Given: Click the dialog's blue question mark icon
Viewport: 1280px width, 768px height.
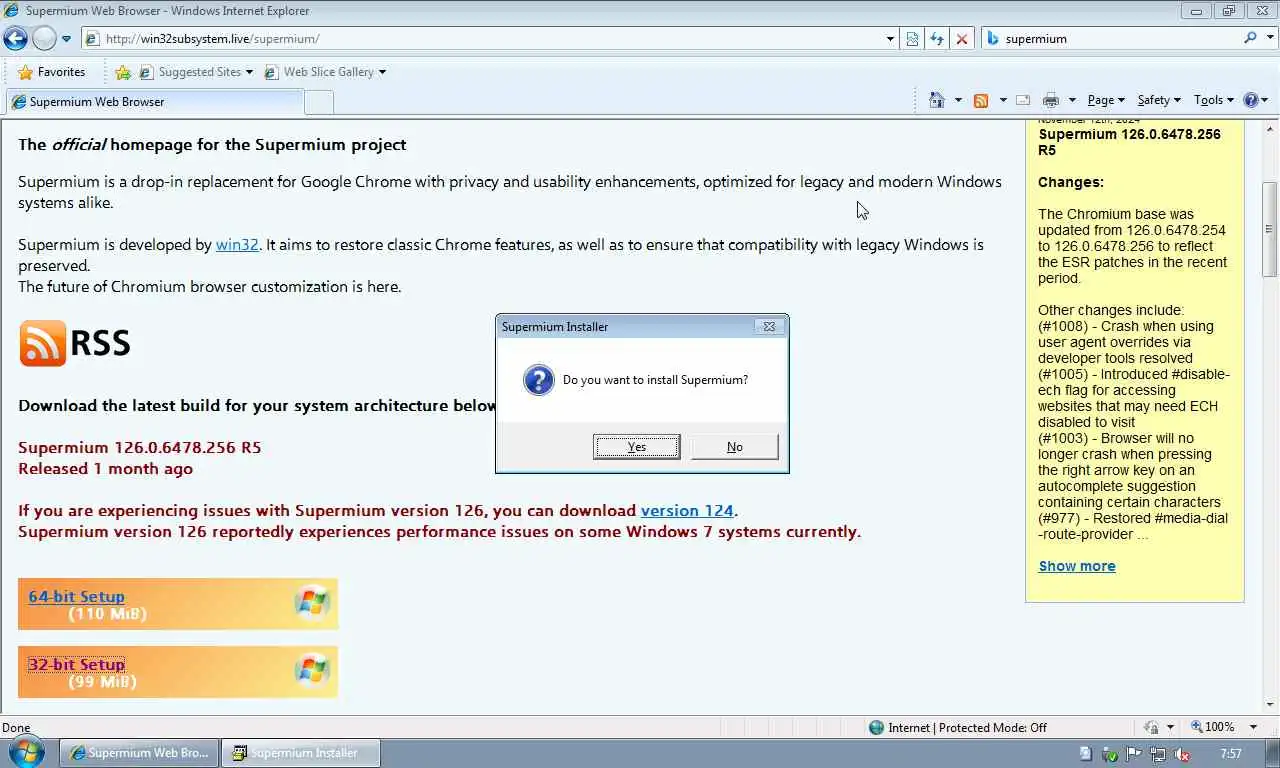Looking at the screenshot, I should (538, 380).
